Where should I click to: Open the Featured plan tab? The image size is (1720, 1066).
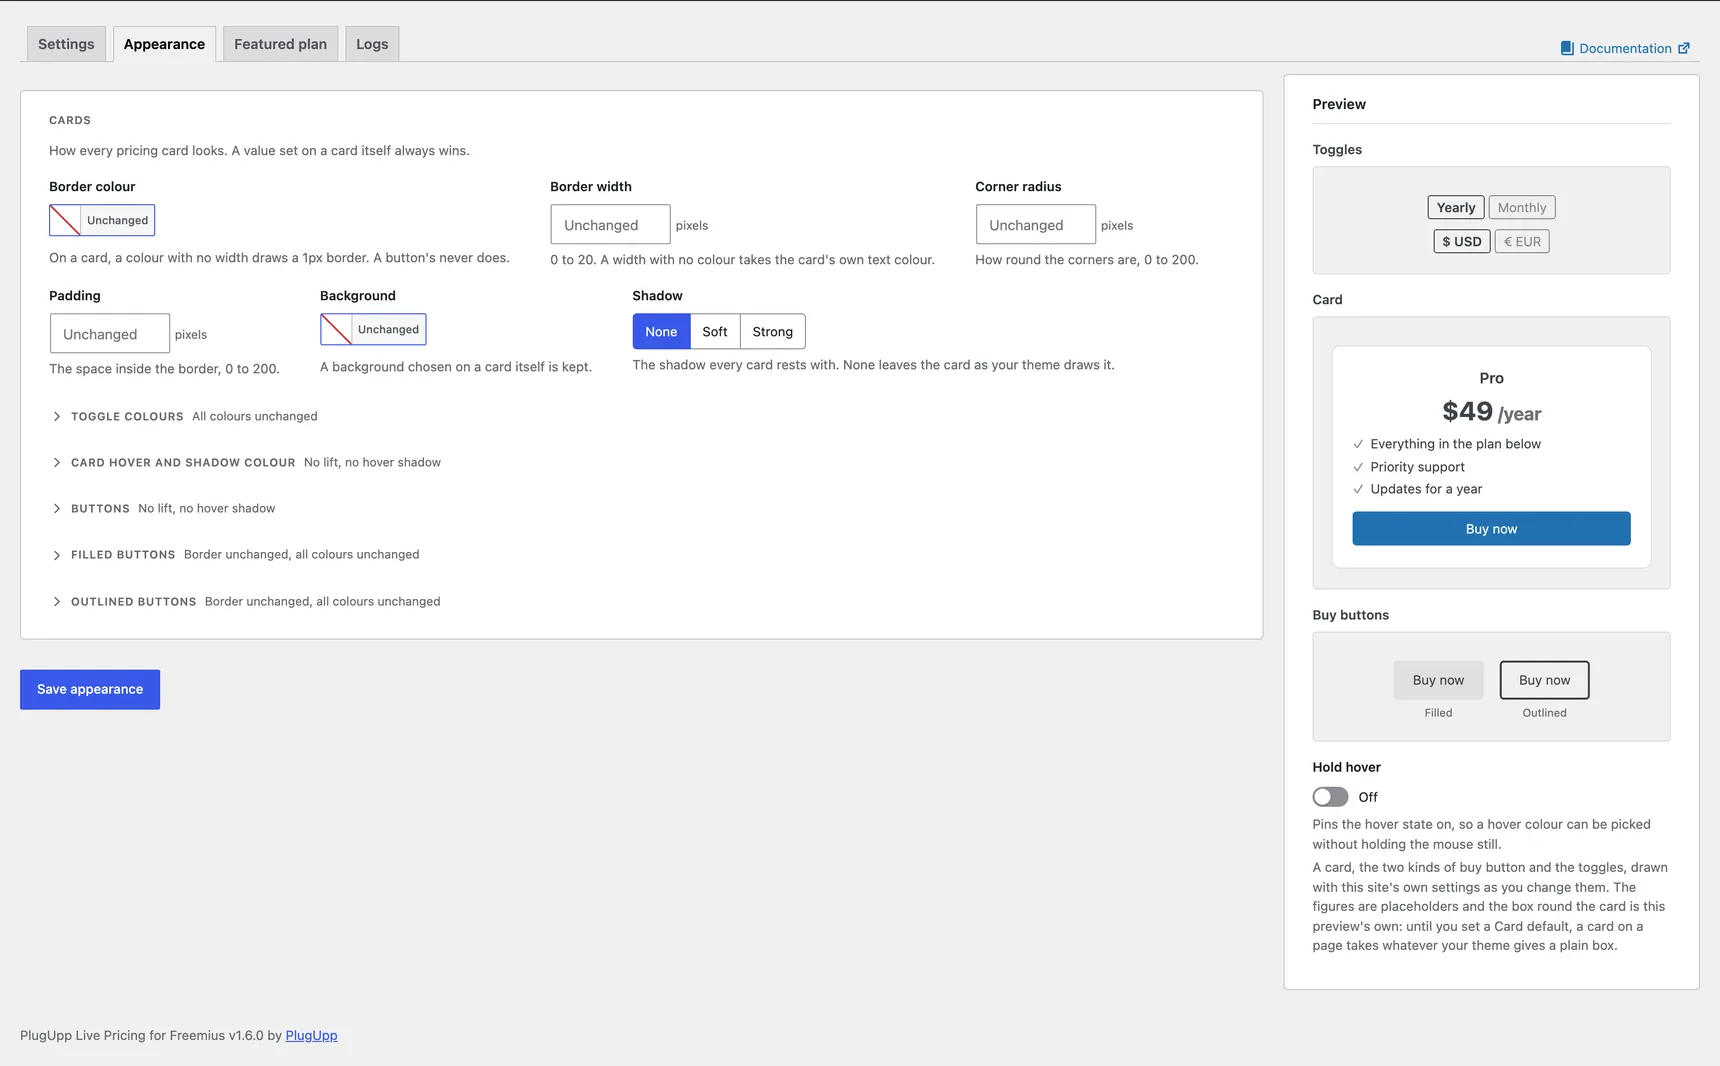pos(280,44)
